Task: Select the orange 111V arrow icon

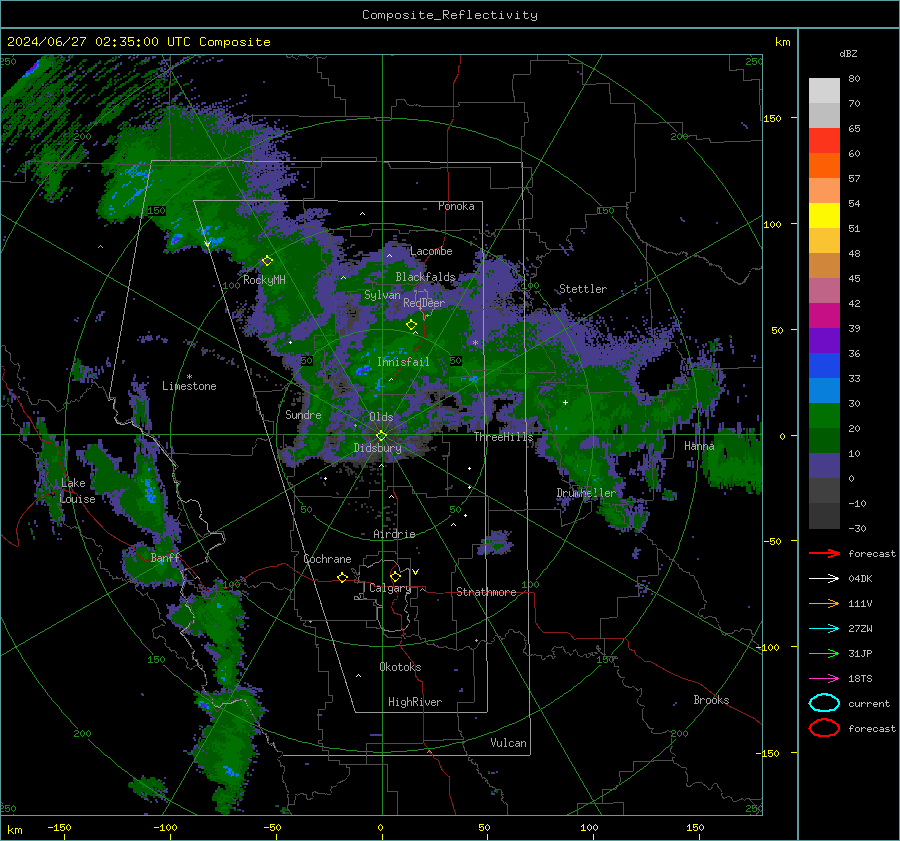Action: pos(824,603)
